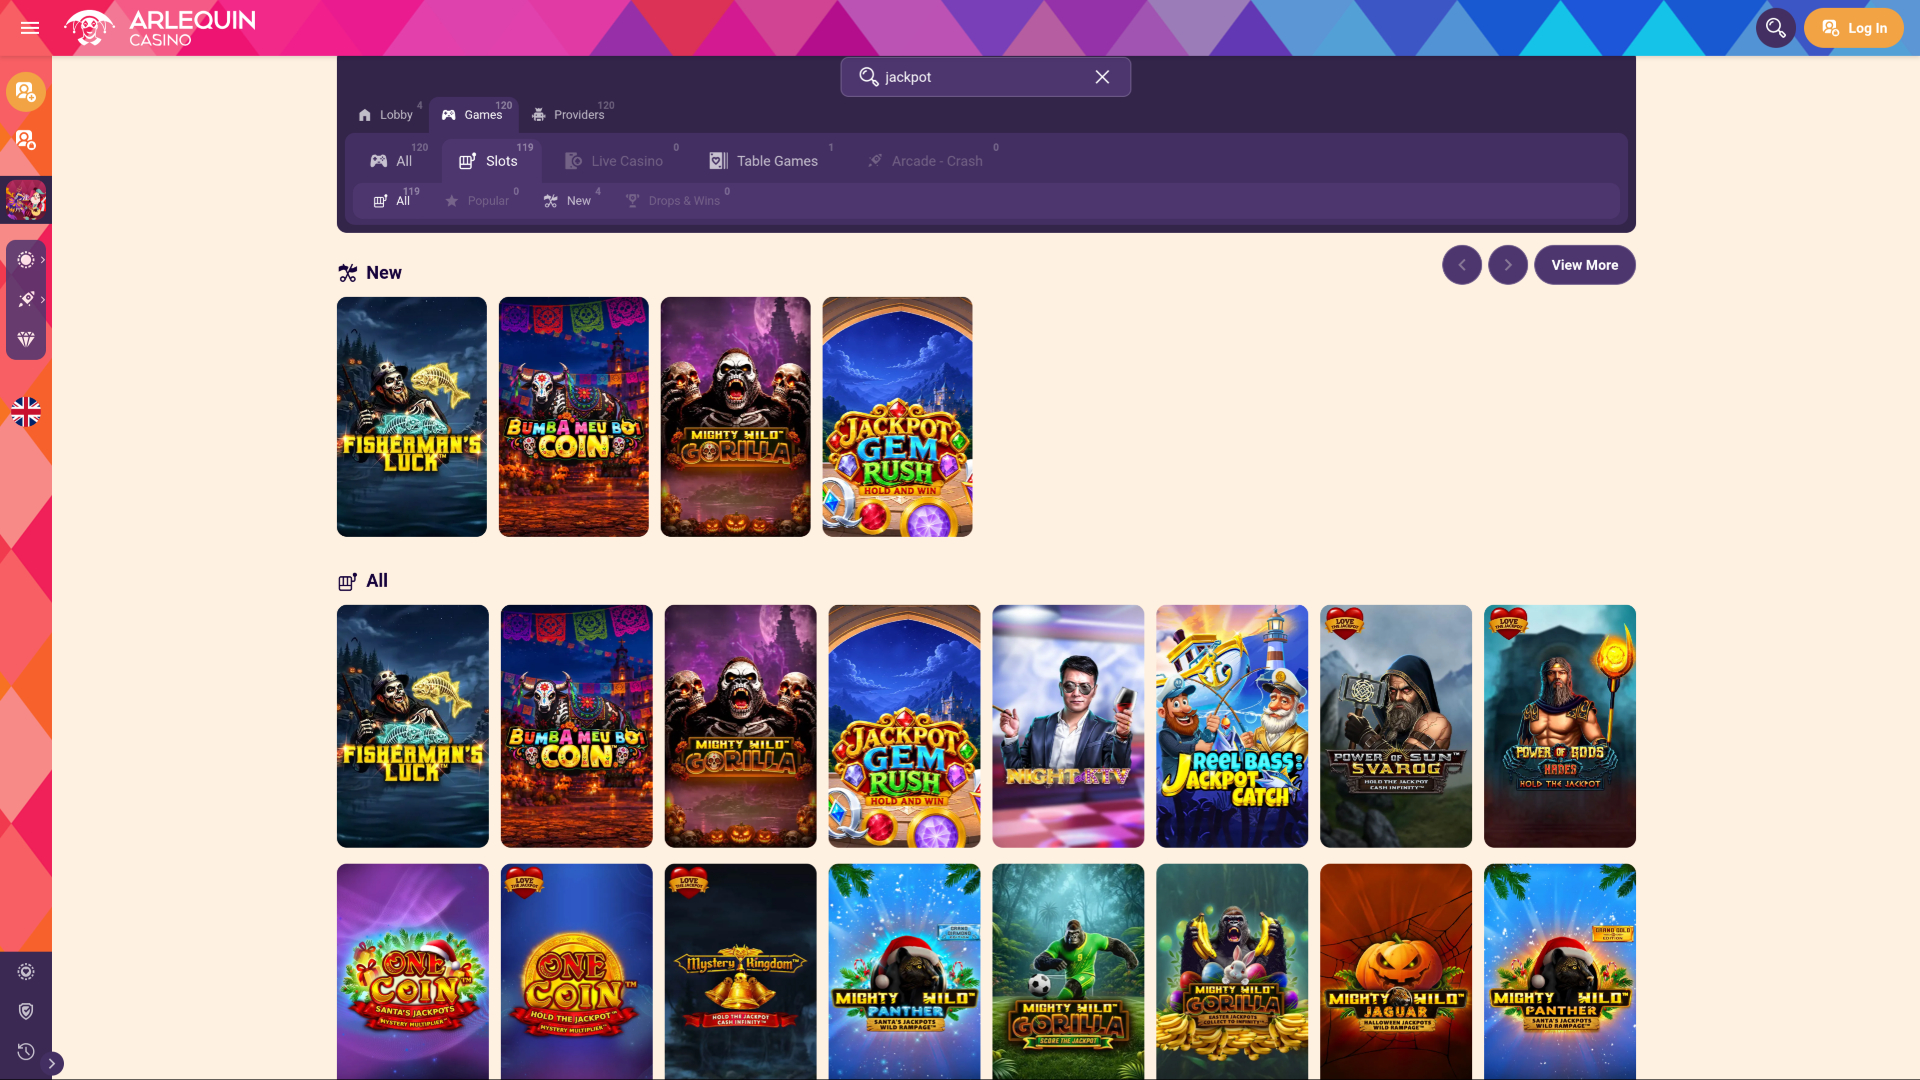Expand the rocket icon sidebar menu
This screenshot has width=1920, height=1080.
pyautogui.click(x=26, y=299)
